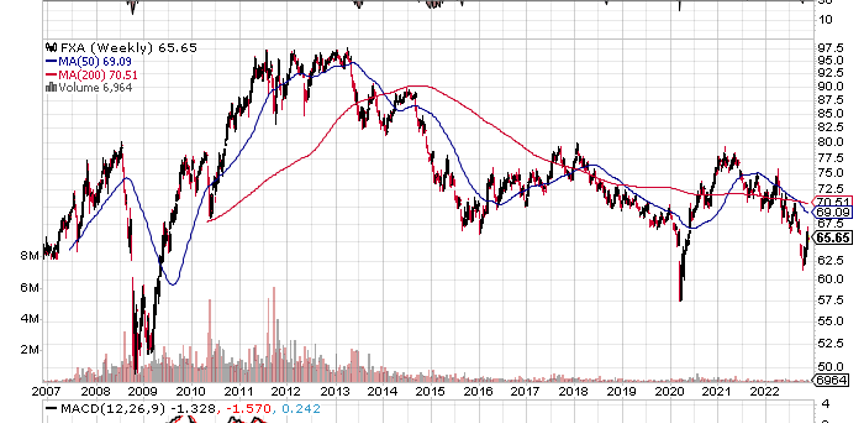864x423 pixels.
Task: Click the 67.5 price axis label
Action: pyautogui.click(x=830, y=223)
